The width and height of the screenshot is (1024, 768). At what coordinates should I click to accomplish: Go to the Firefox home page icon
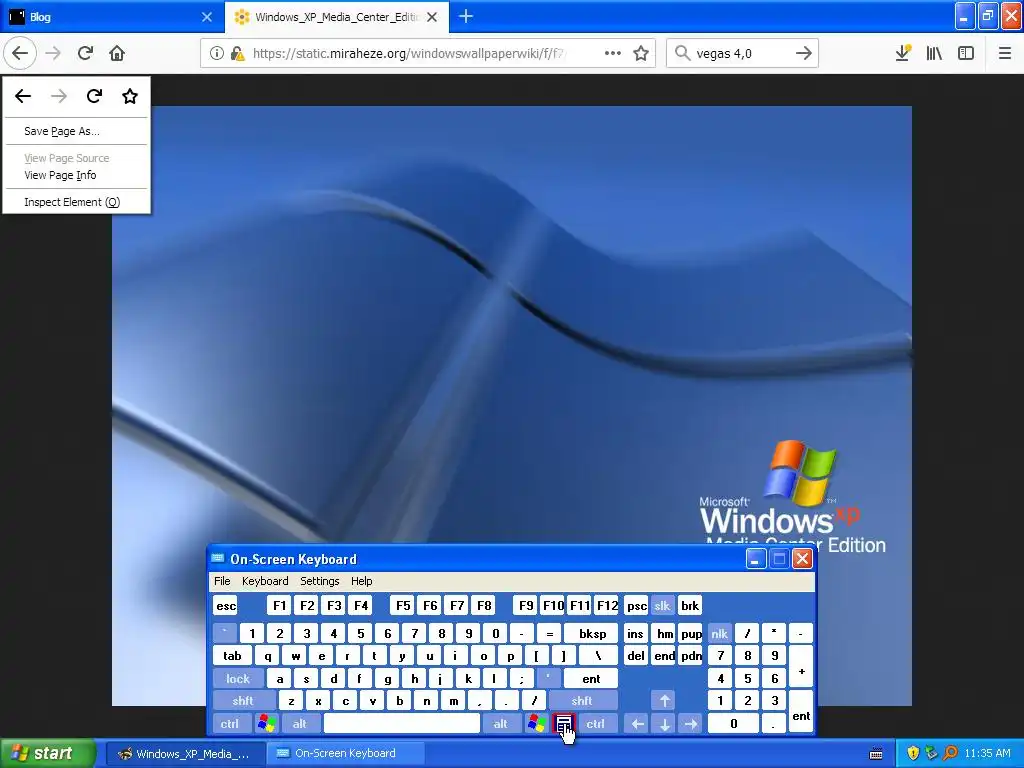click(x=117, y=53)
